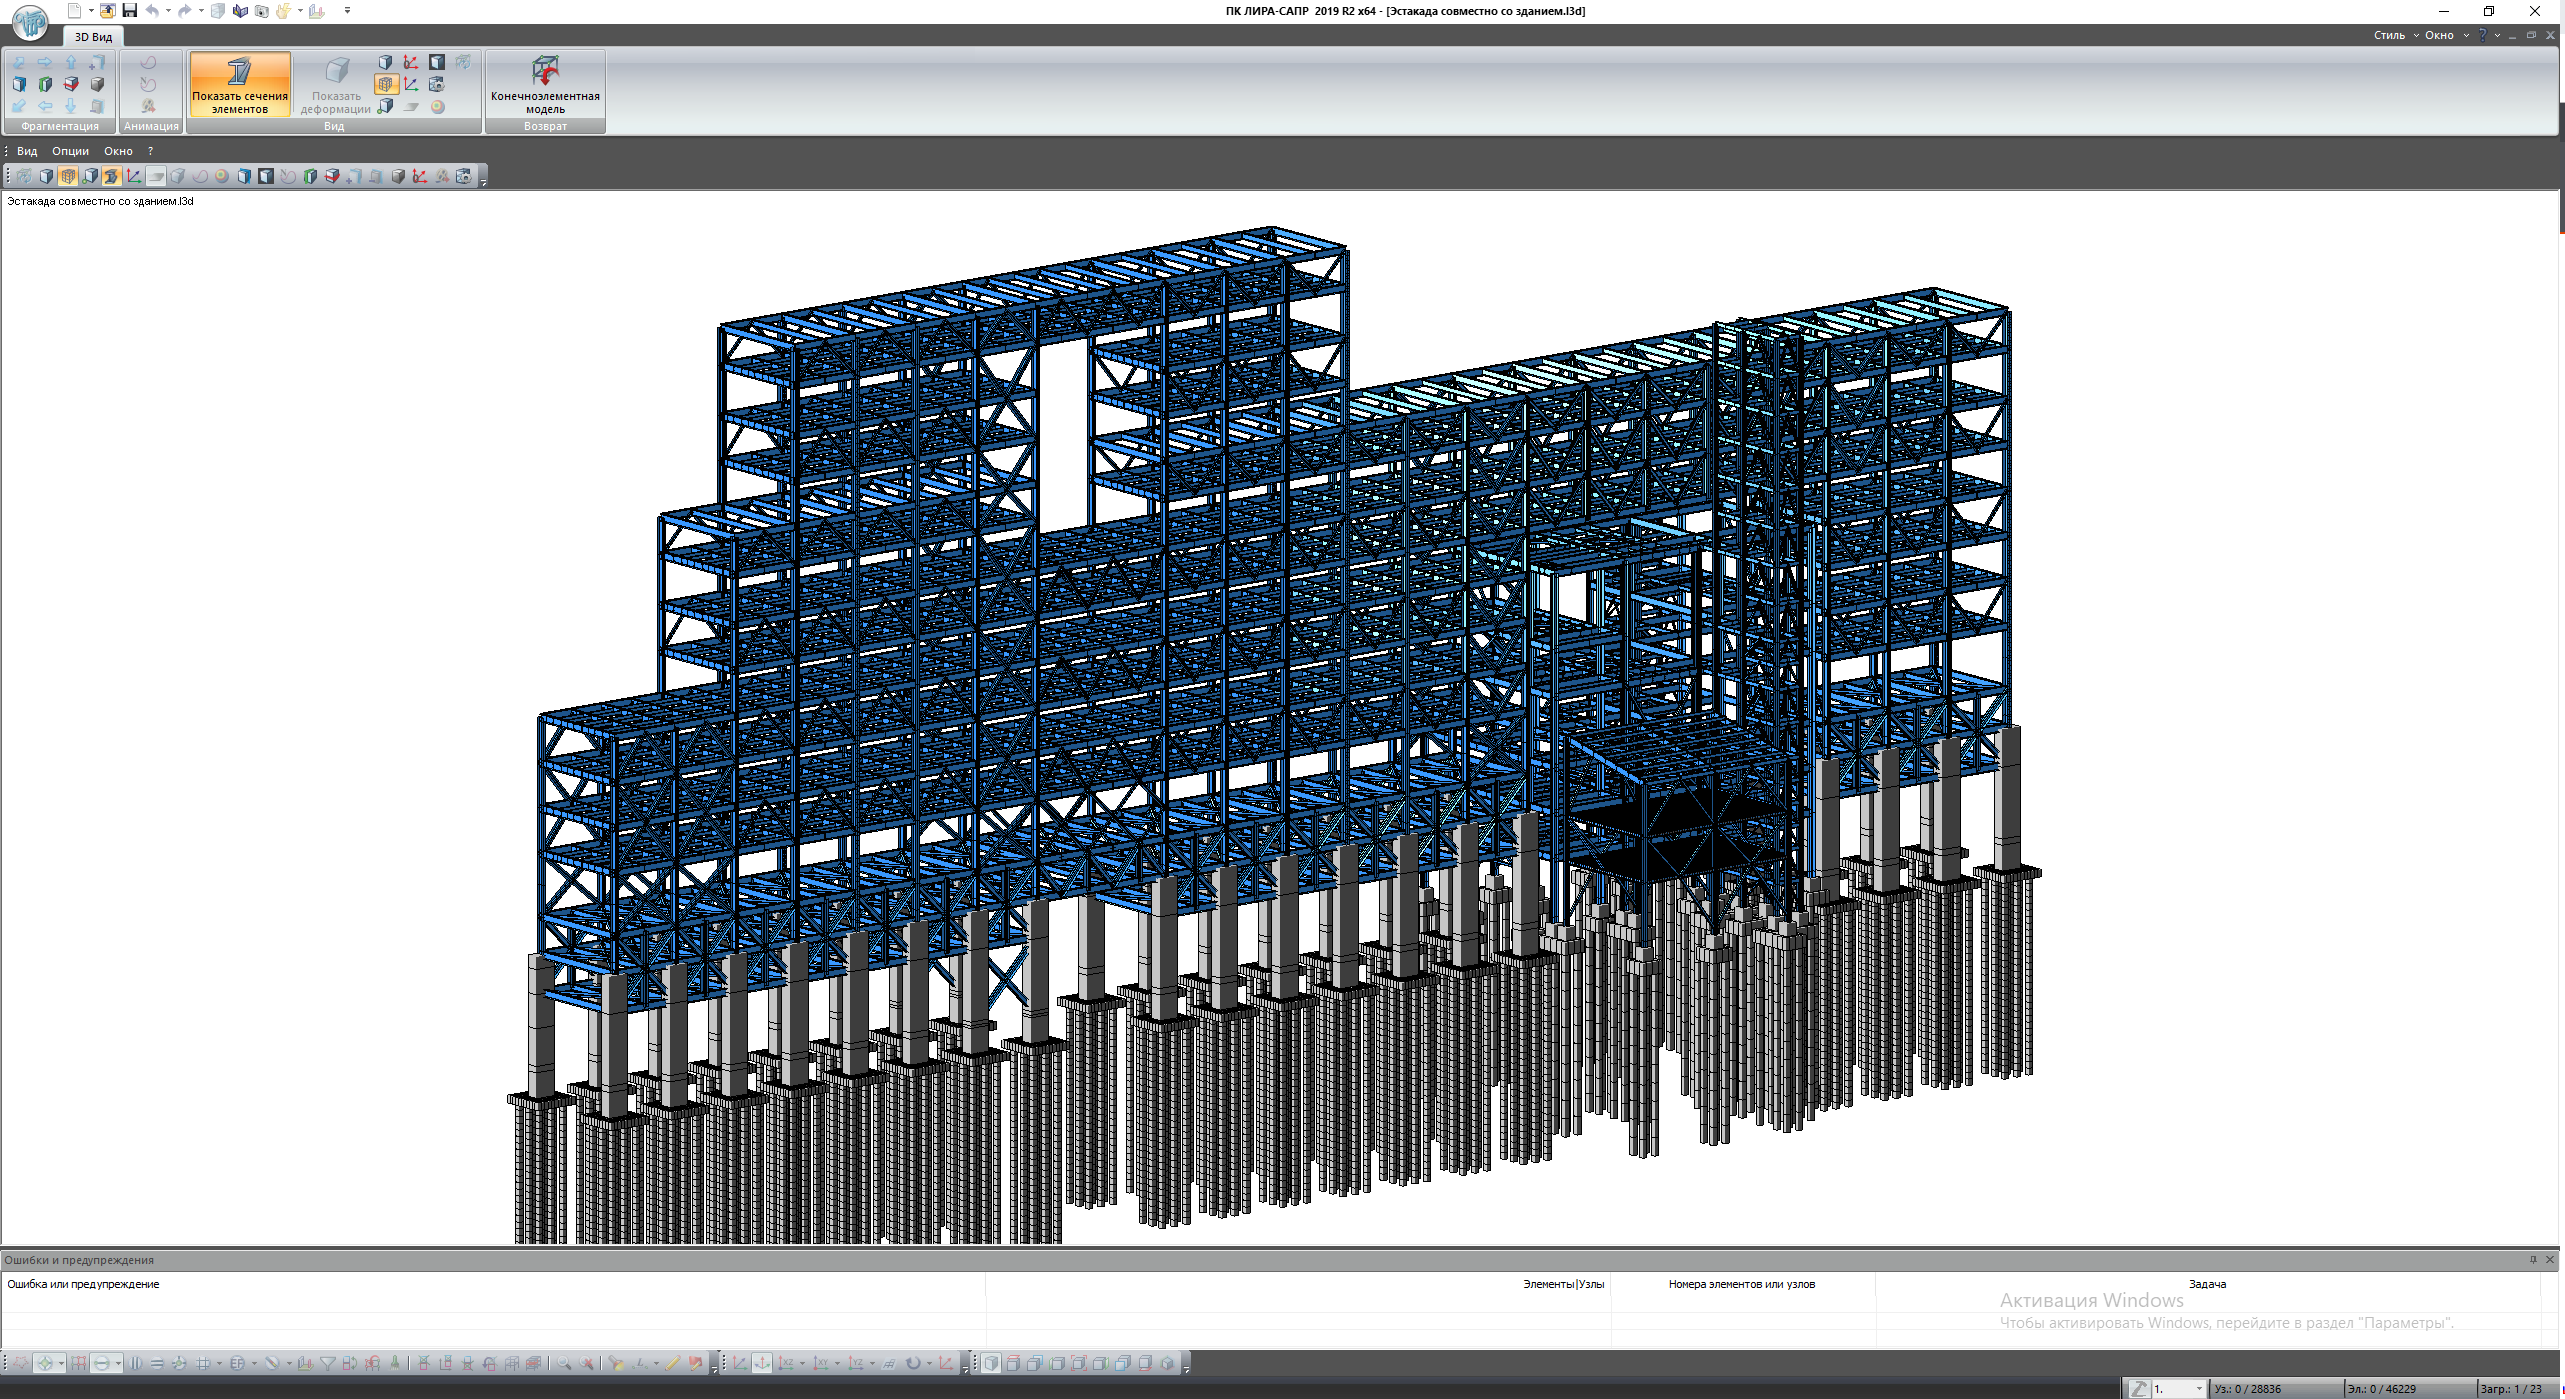
Task: Expand the new document dropdown arrow
Action: 90,11
